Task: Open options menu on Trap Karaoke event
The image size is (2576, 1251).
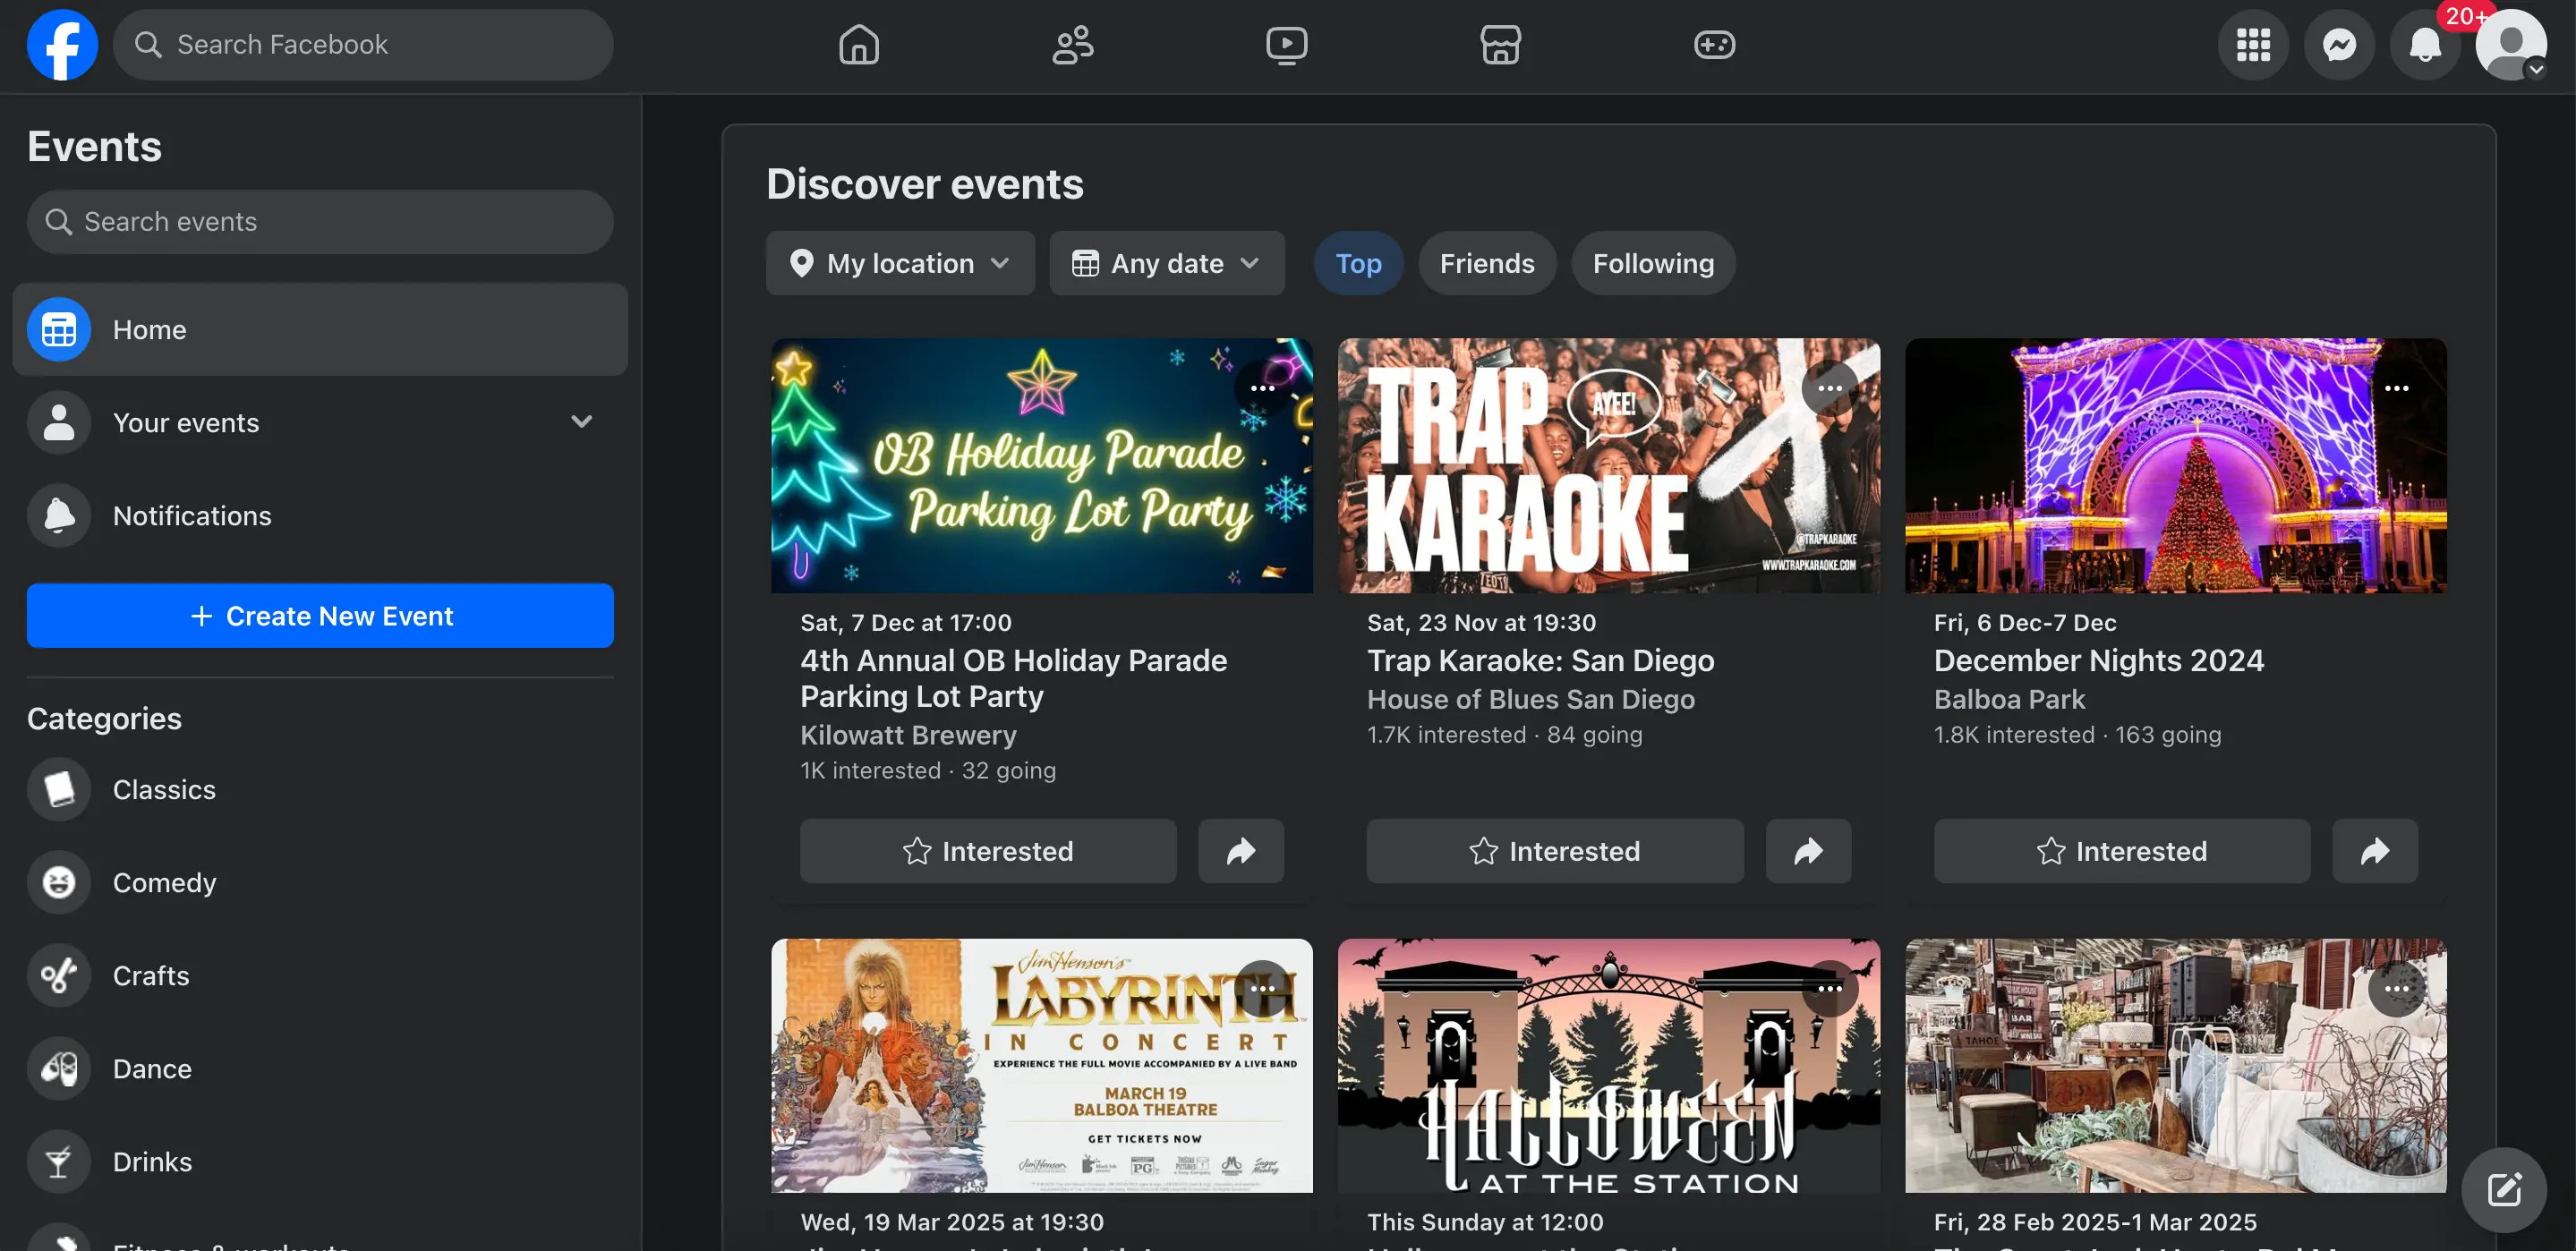Action: coord(1830,388)
